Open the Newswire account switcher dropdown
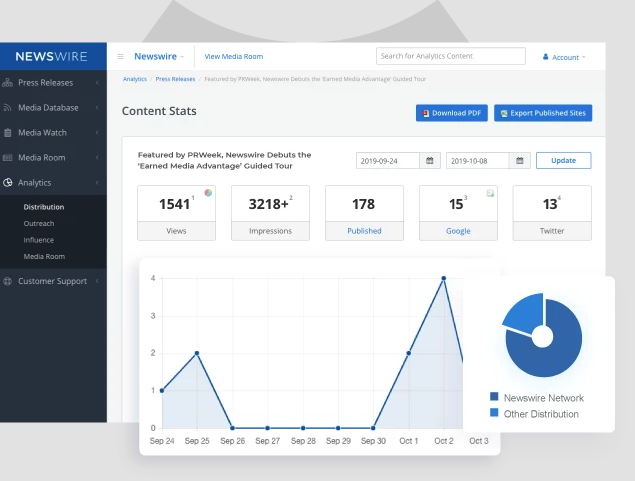Screen dimensions: 635x481 pos(159,56)
